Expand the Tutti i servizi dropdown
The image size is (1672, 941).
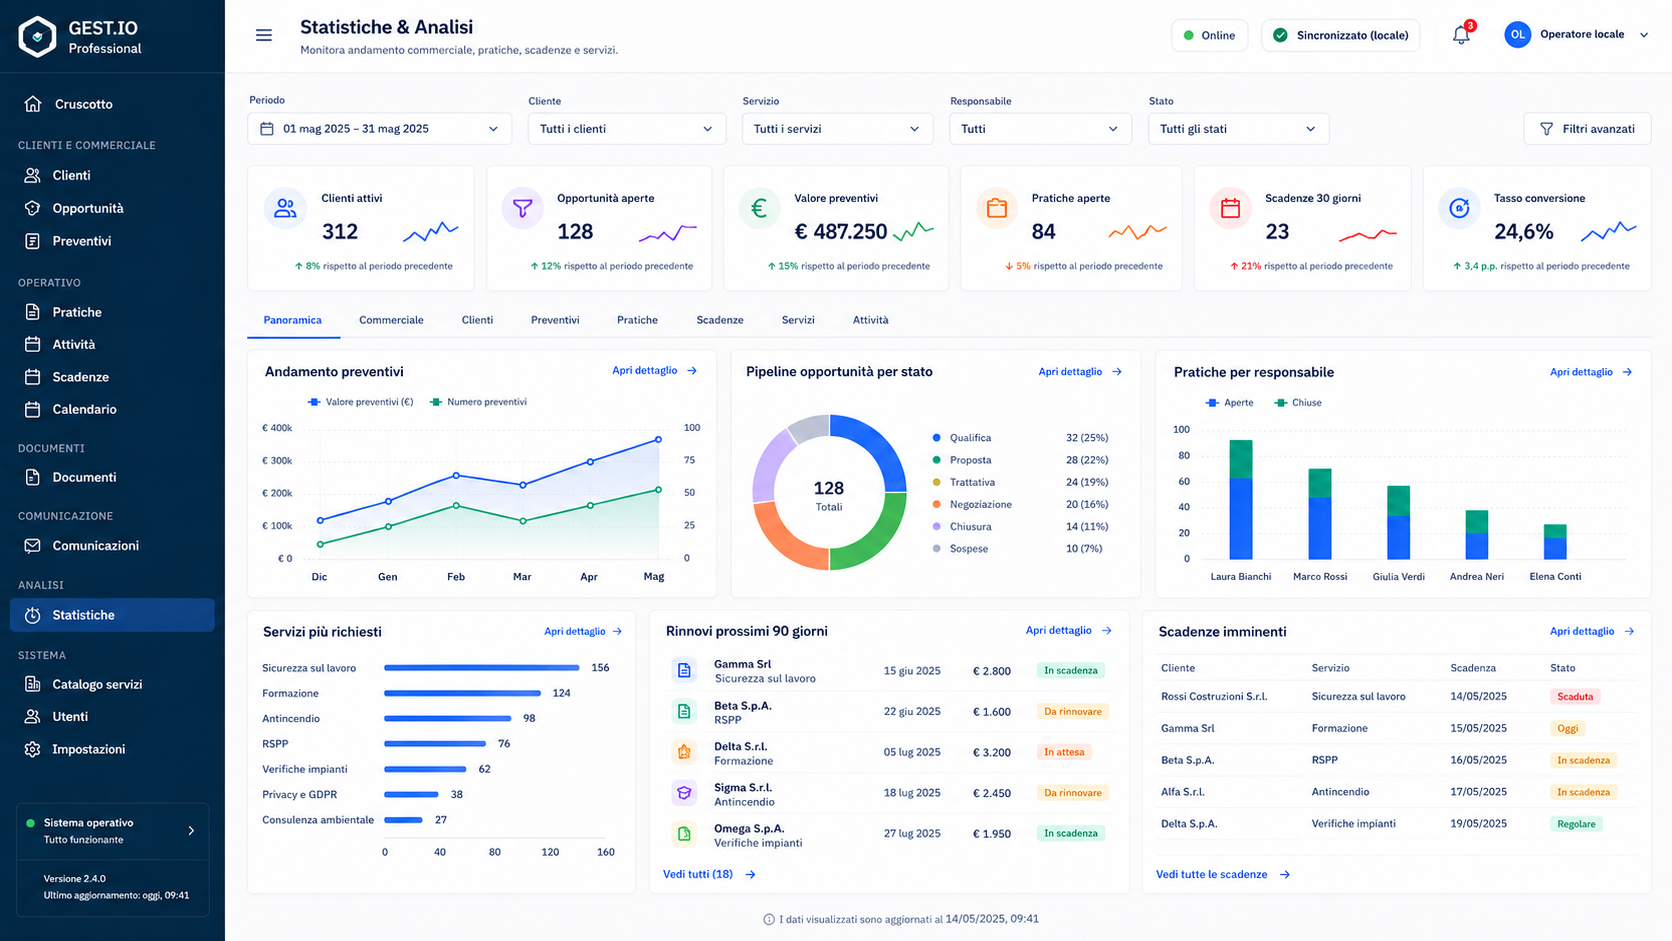pyautogui.click(x=837, y=129)
